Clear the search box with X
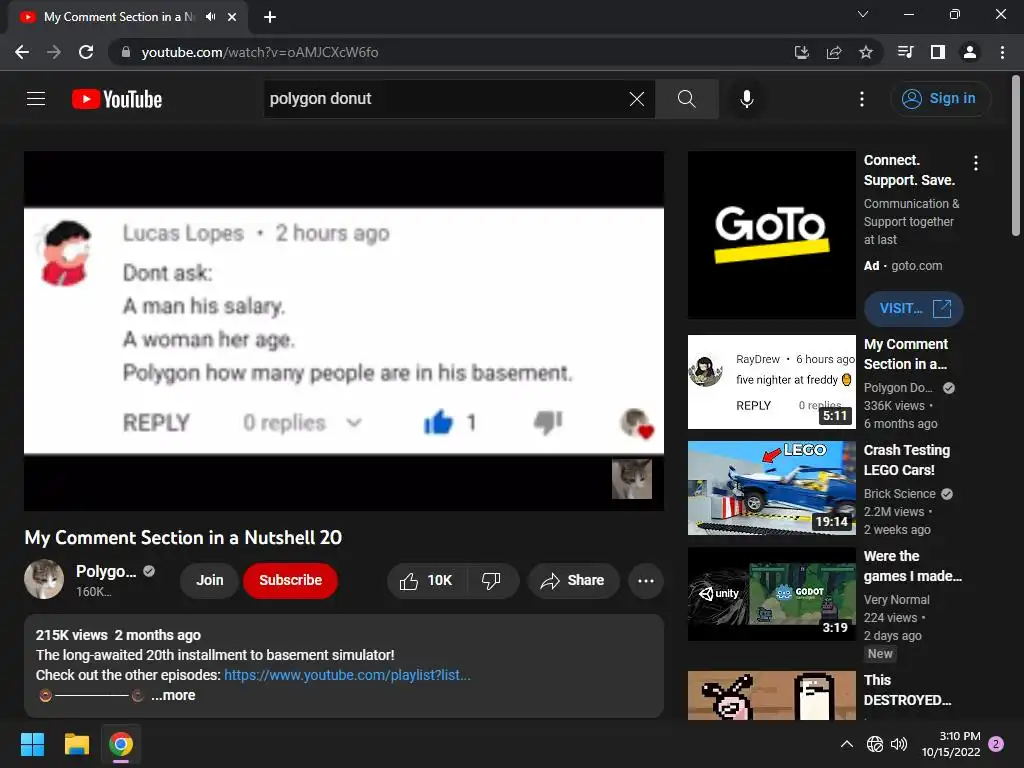Screen dimensions: 1024x768 637,99
